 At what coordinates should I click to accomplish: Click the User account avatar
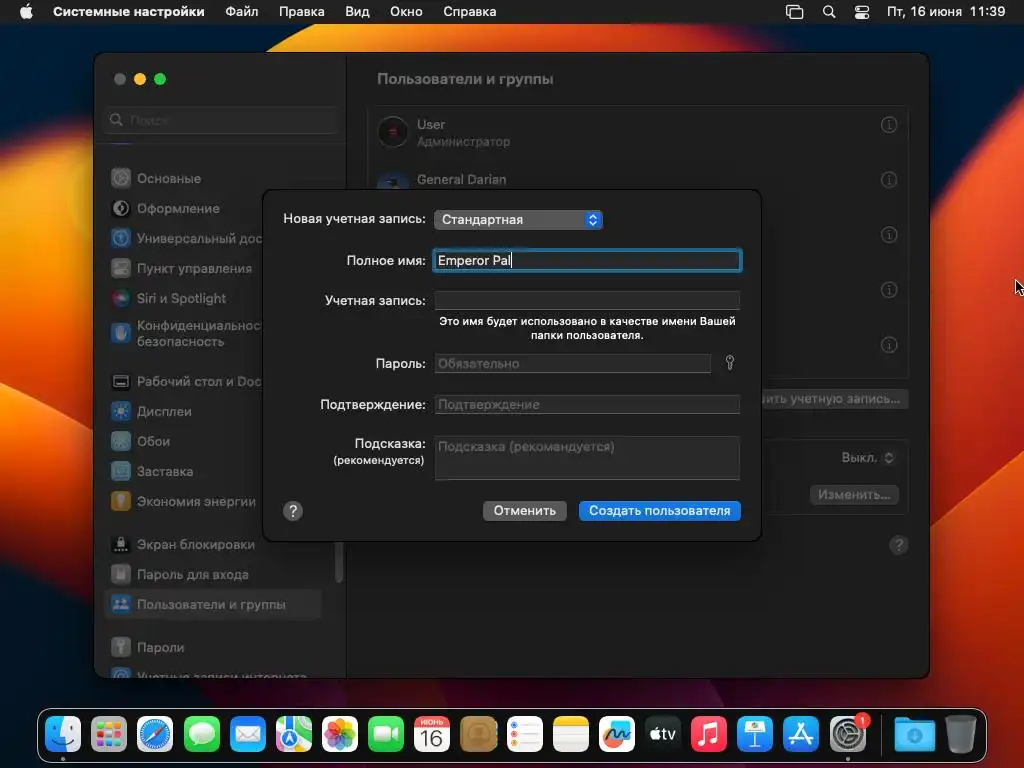393,132
